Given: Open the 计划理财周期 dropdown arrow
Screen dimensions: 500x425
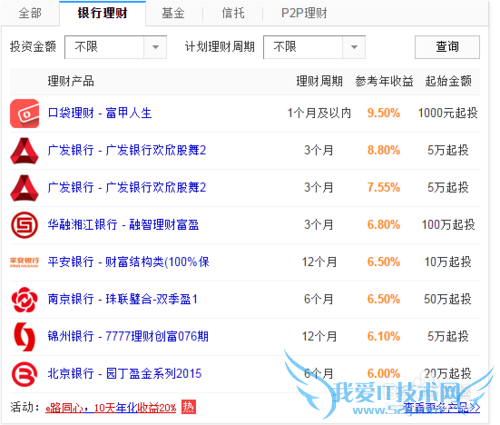Looking at the screenshot, I should pyautogui.click(x=354, y=47).
